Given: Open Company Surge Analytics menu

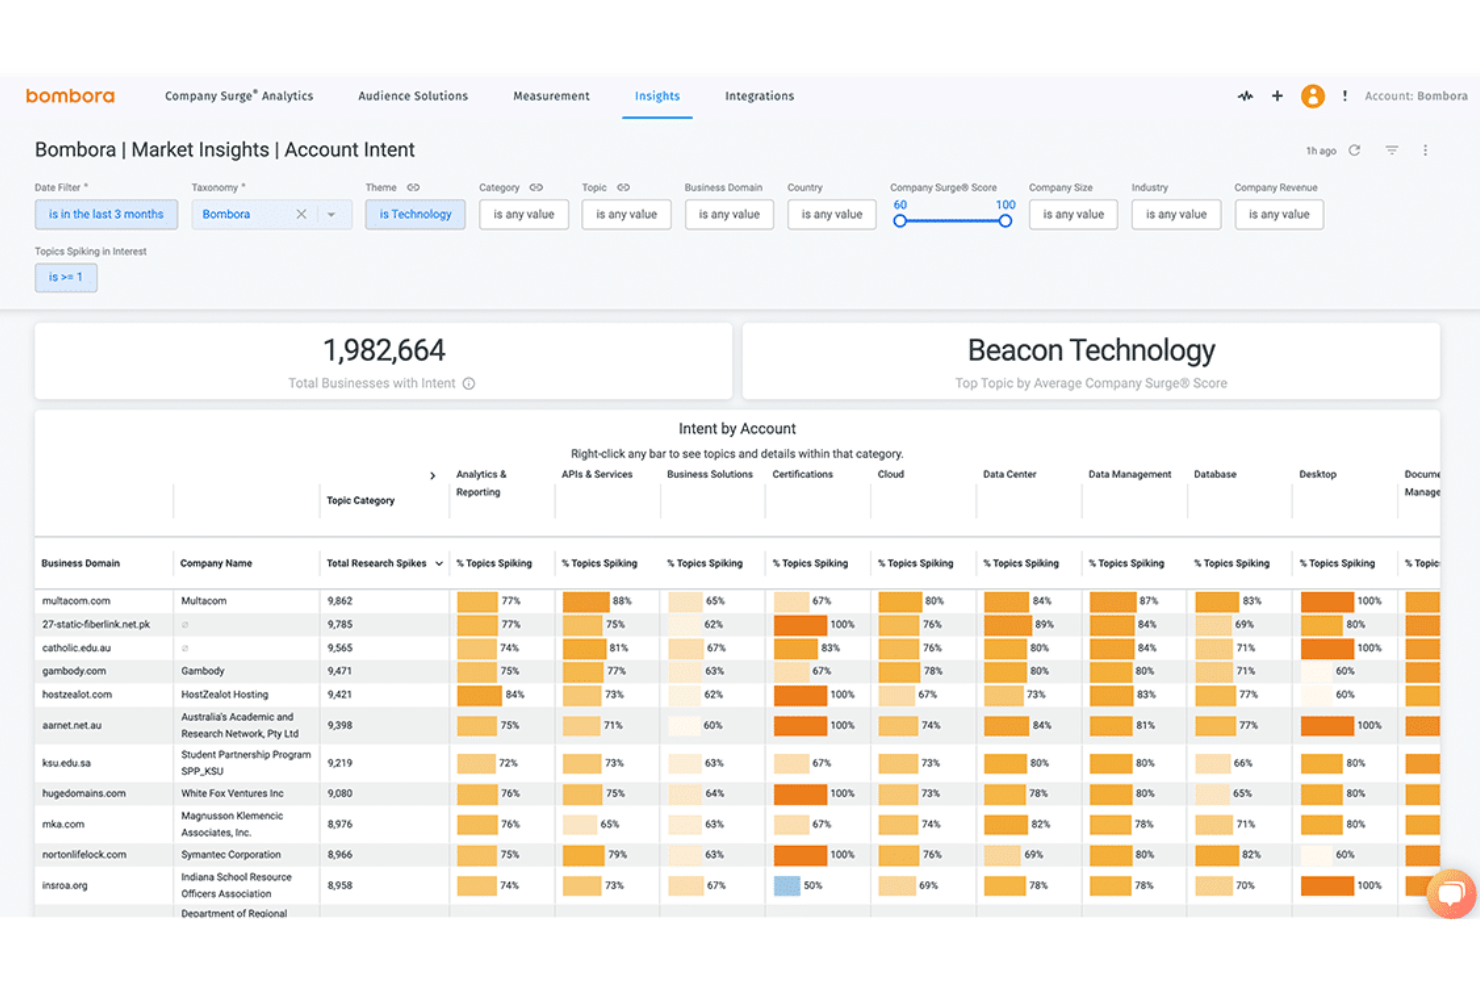Looking at the screenshot, I should coord(239,96).
